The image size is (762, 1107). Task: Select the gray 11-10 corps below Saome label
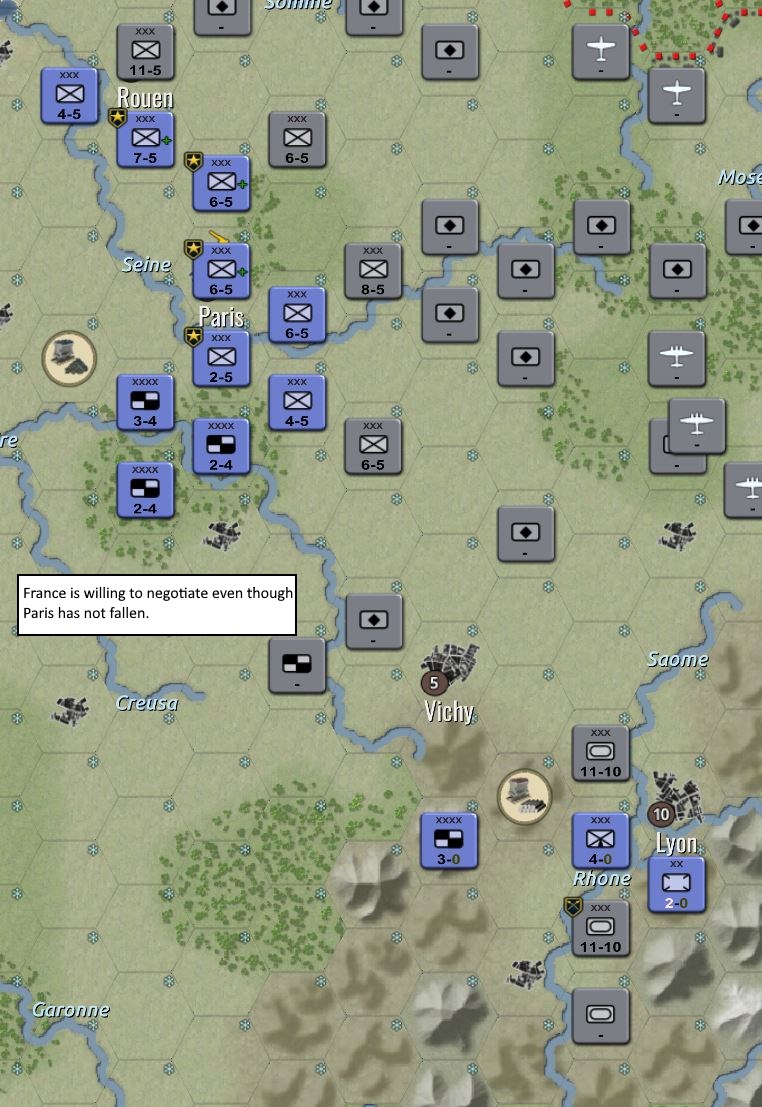(x=600, y=753)
